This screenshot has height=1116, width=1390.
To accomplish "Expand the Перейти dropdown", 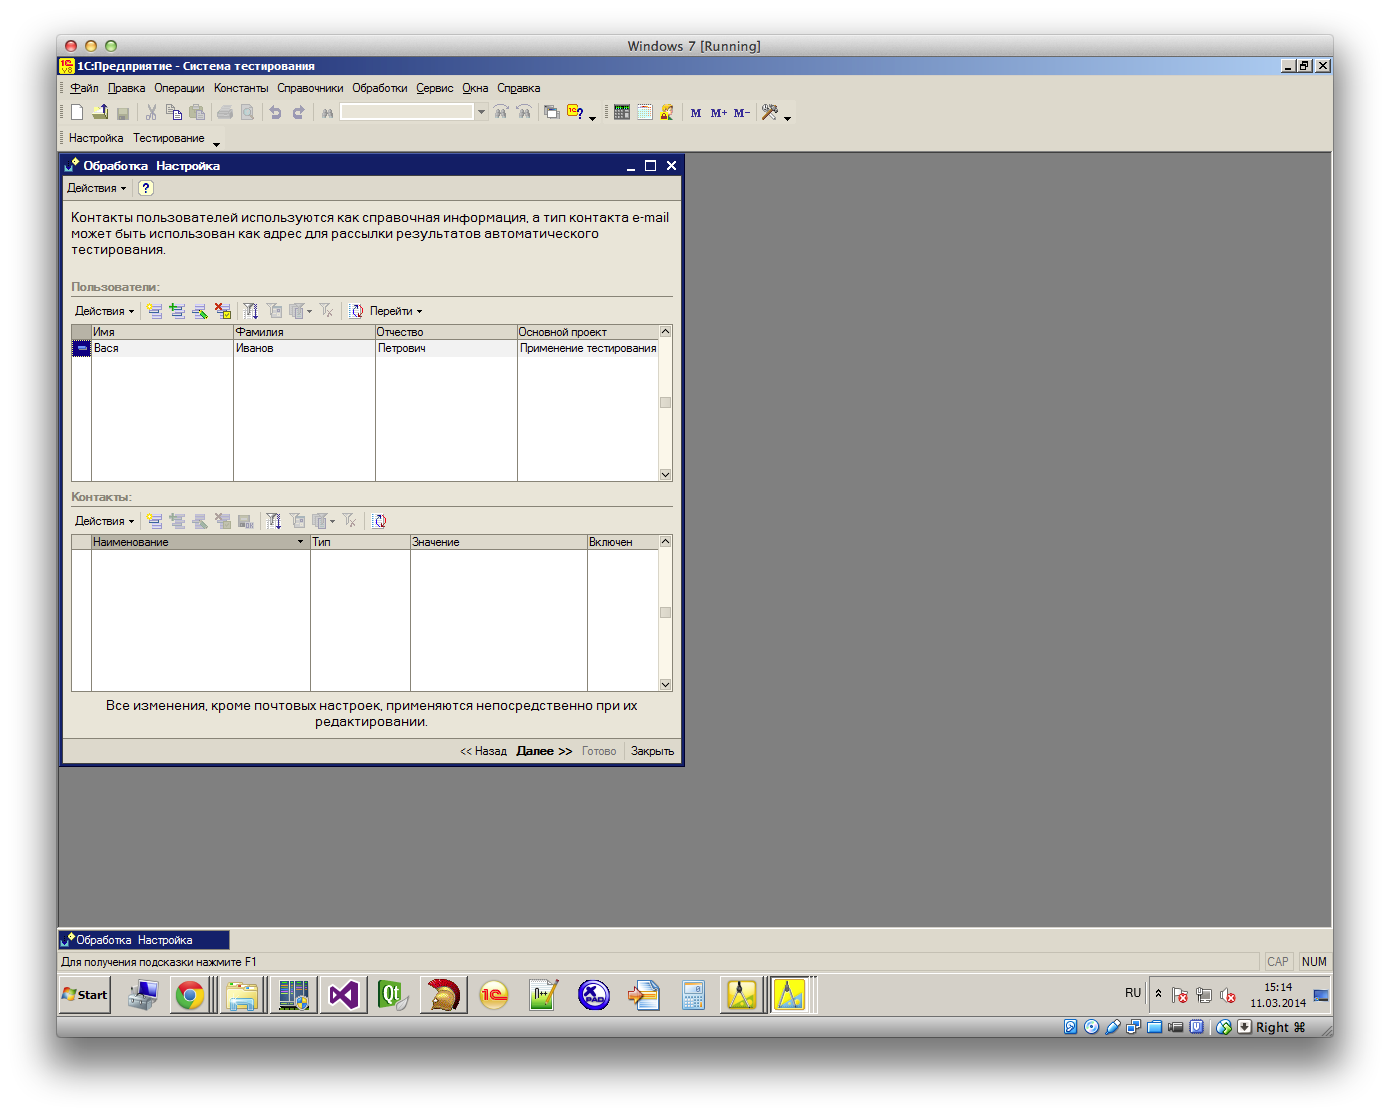I will [396, 311].
